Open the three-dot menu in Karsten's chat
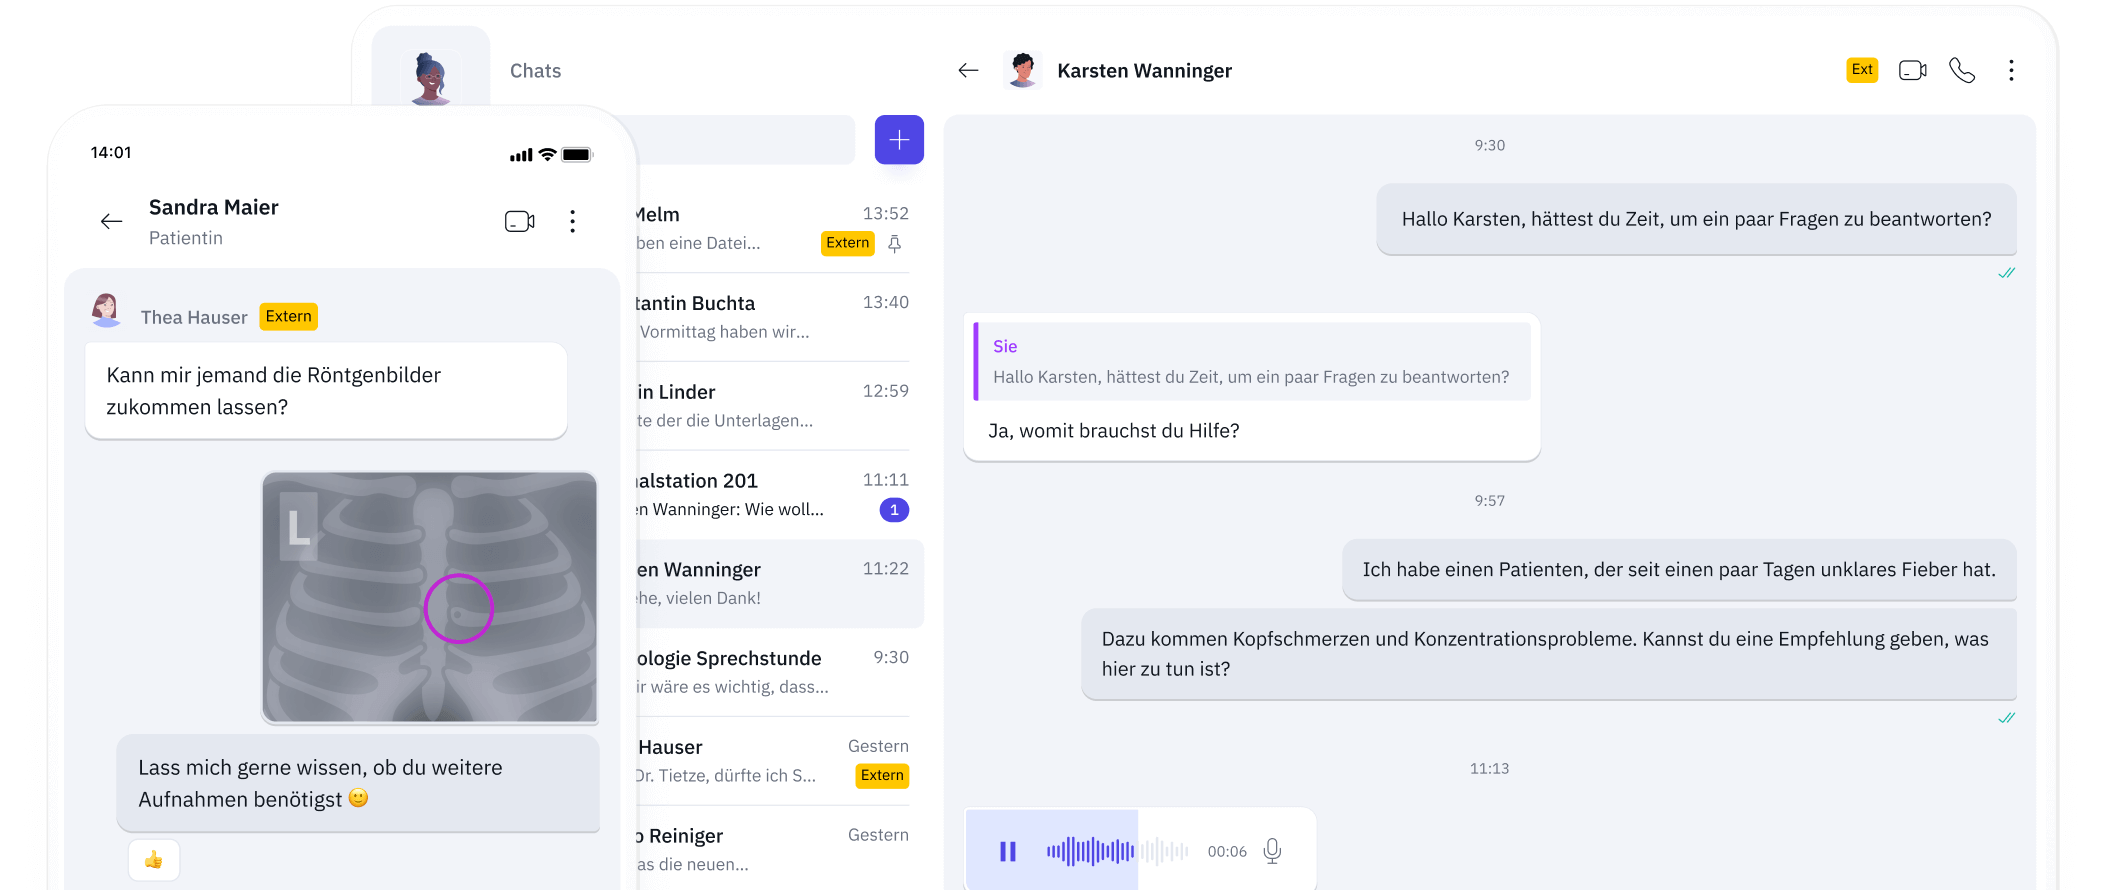This screenshot has width=2101, height=890. [x=2011, y=70]
